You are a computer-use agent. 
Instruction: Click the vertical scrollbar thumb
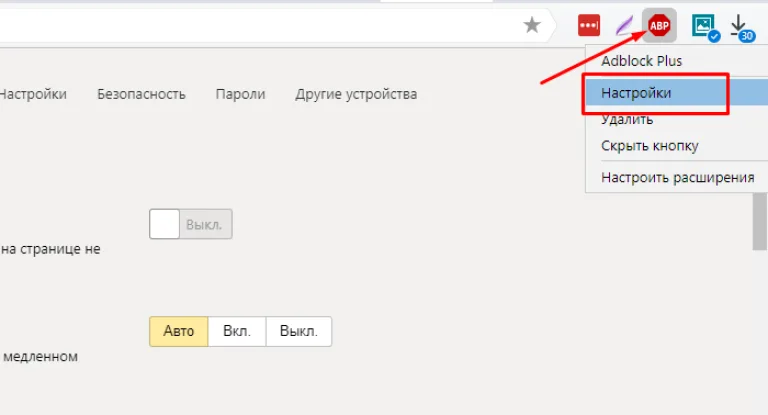(x=760, y=221)
